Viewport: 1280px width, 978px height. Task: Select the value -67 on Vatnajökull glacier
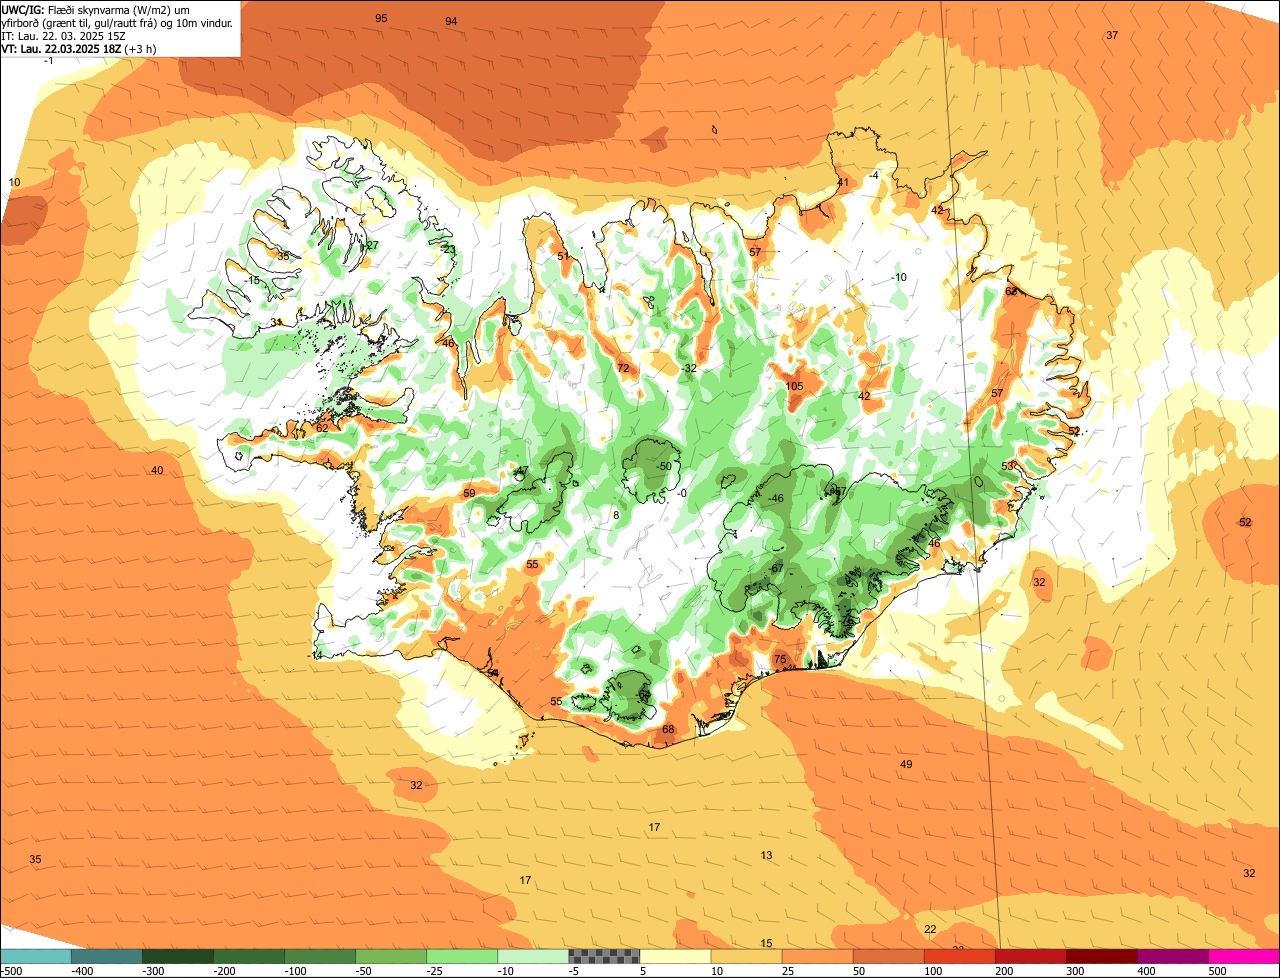tap(775, 568)
